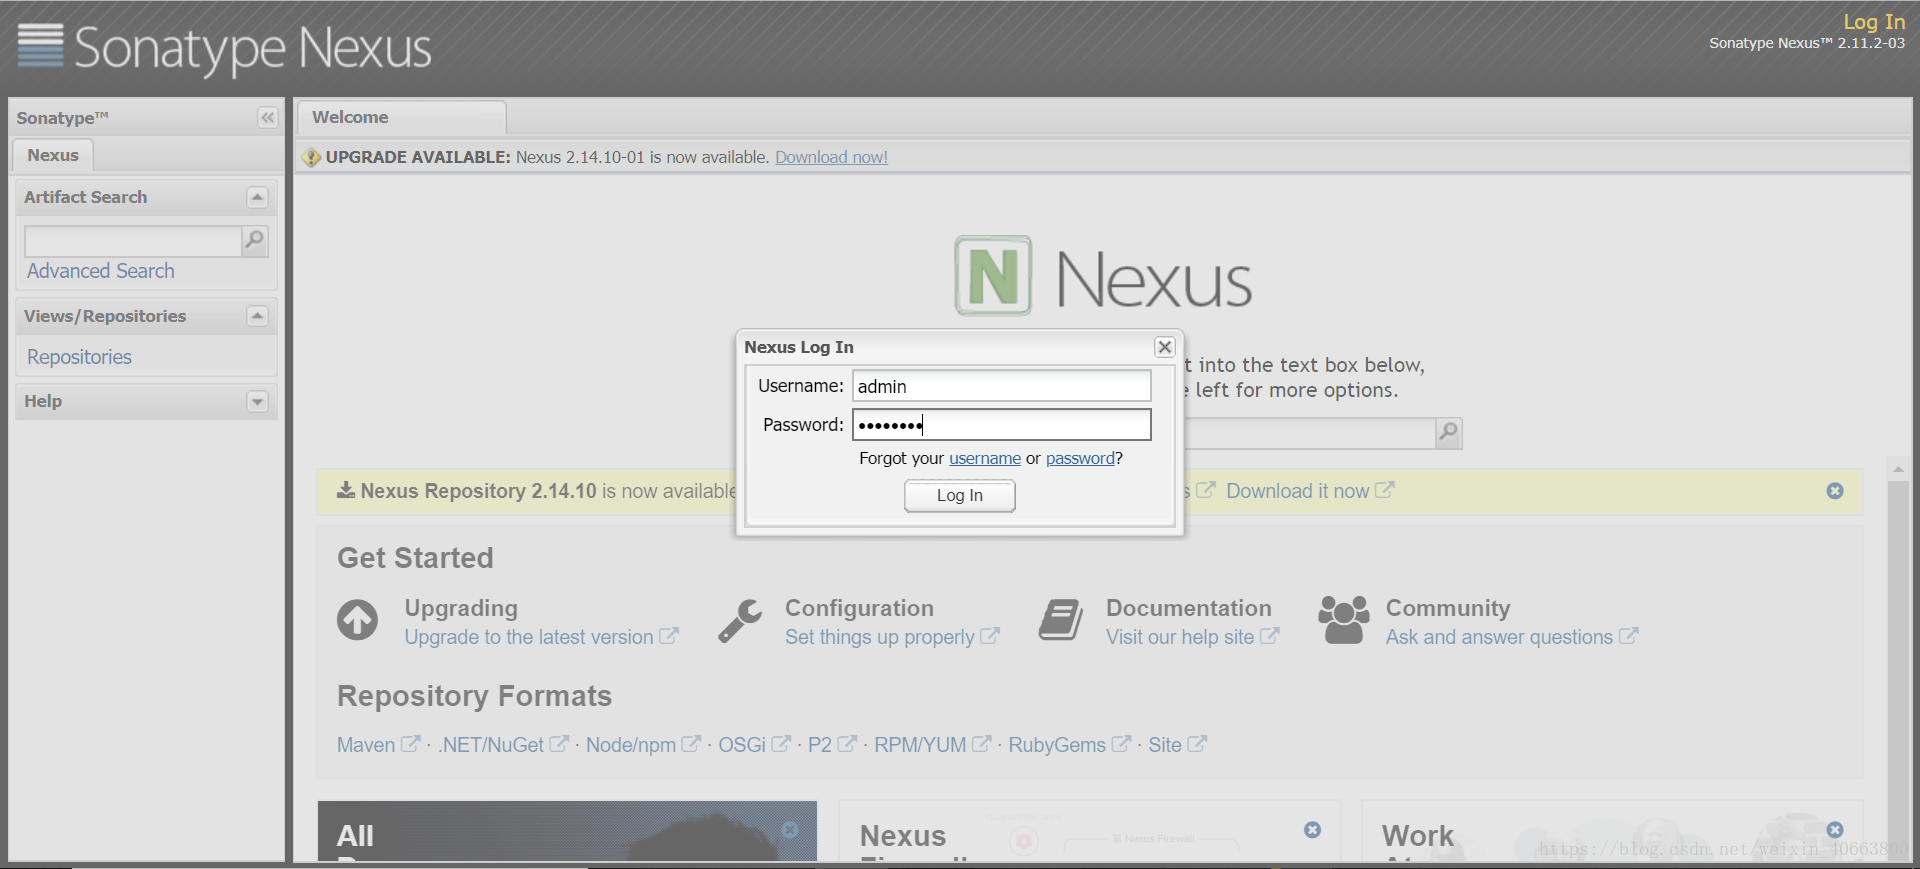Click the Community people icon
This screenshot has width=1920, height=869.
pyautogui.click(x=1344, y=620)
